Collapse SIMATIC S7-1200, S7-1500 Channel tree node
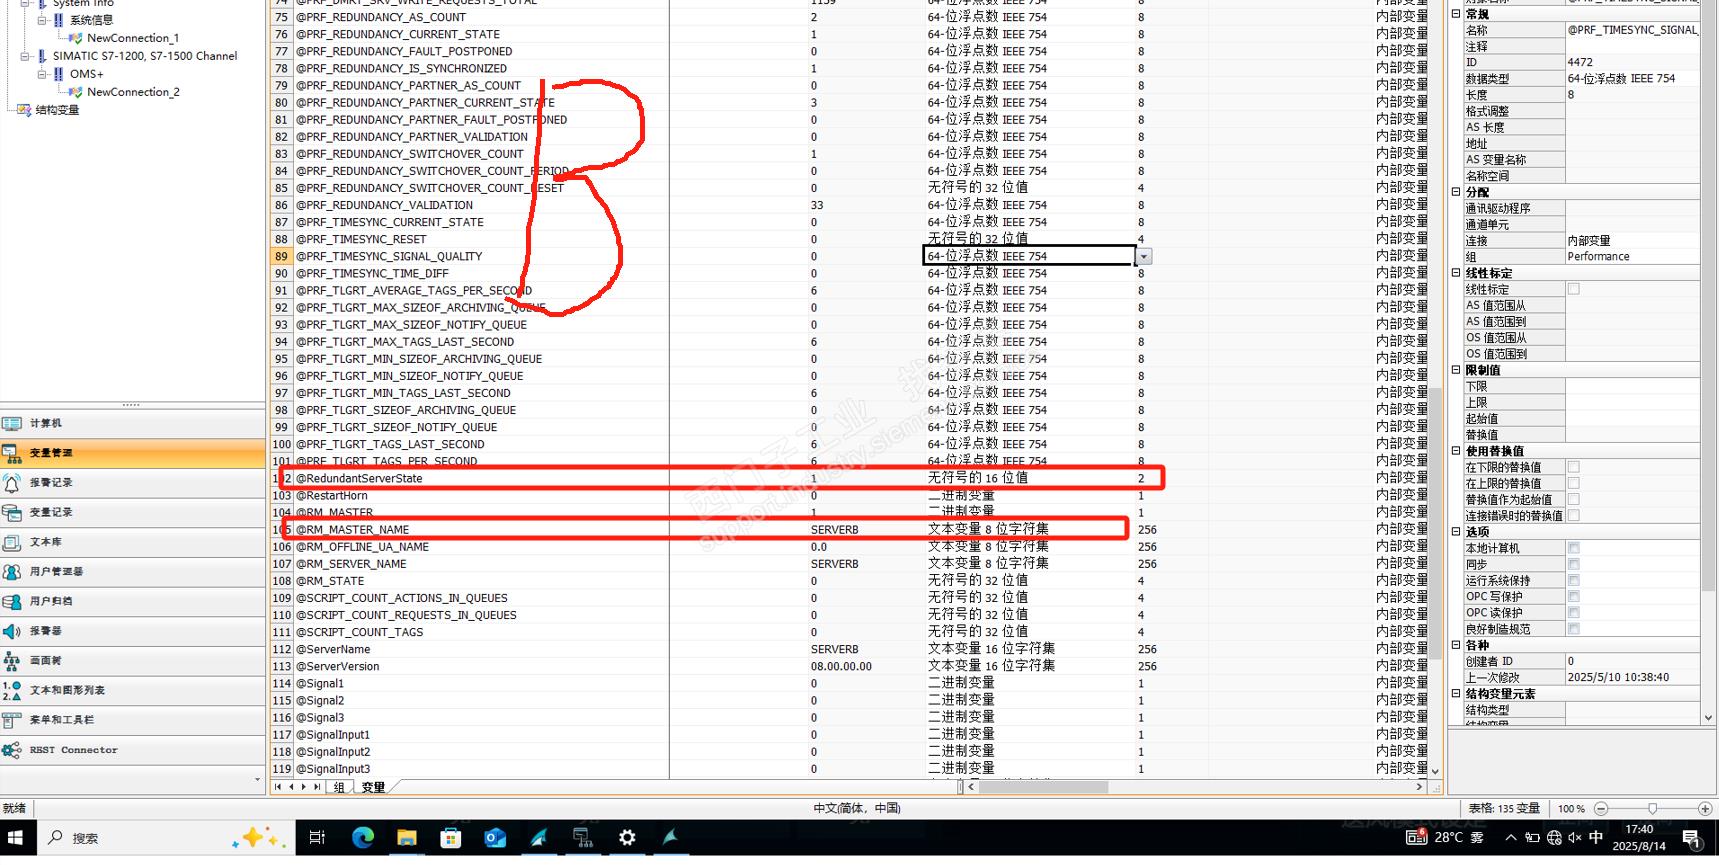The width and height of the screenshot is (1719, 865). 25,56
